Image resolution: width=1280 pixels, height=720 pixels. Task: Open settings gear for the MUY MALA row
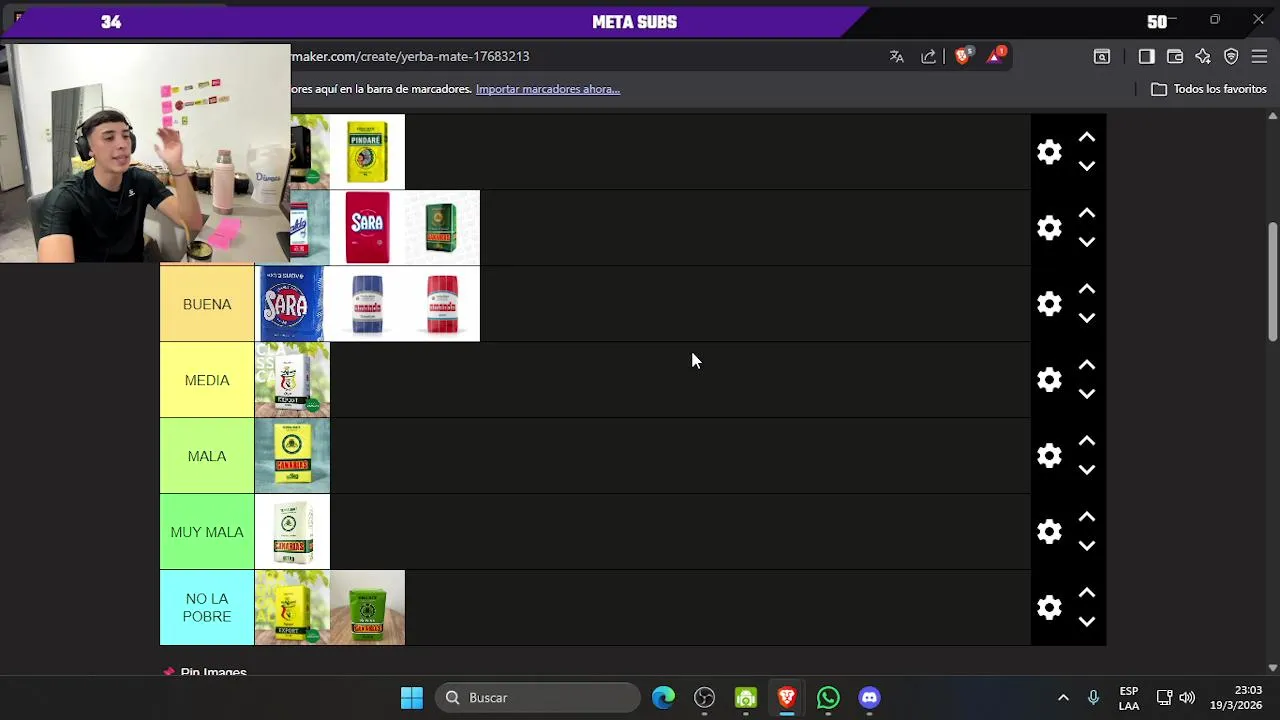pyautogui.click(x=1049, y=532)
